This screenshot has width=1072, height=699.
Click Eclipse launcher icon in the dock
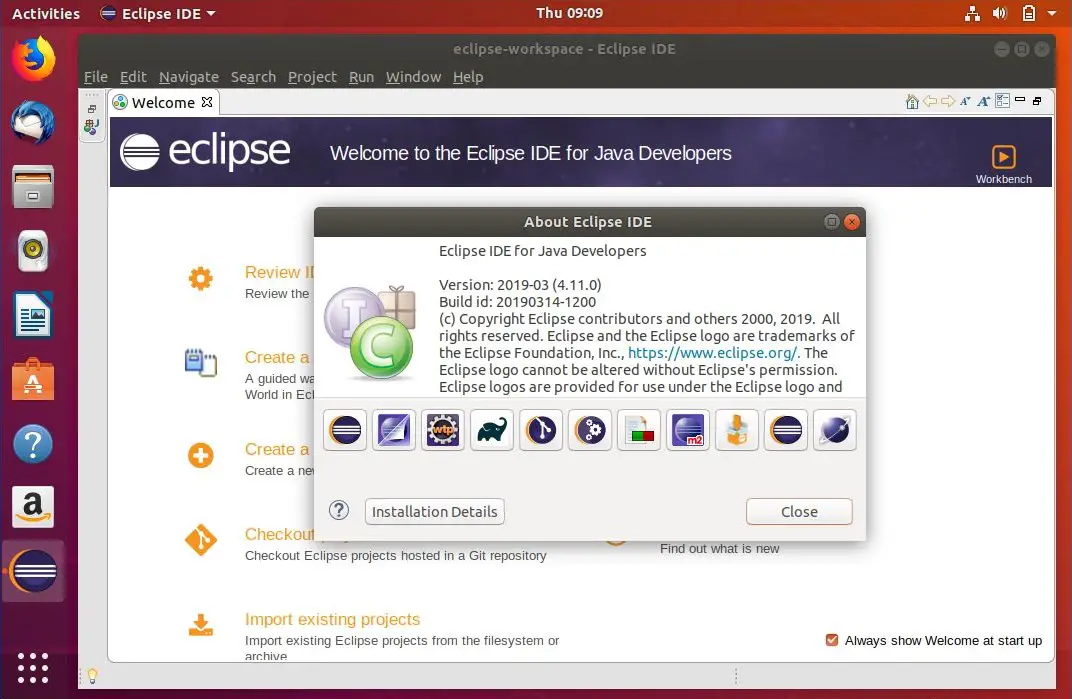pos(34,571)
